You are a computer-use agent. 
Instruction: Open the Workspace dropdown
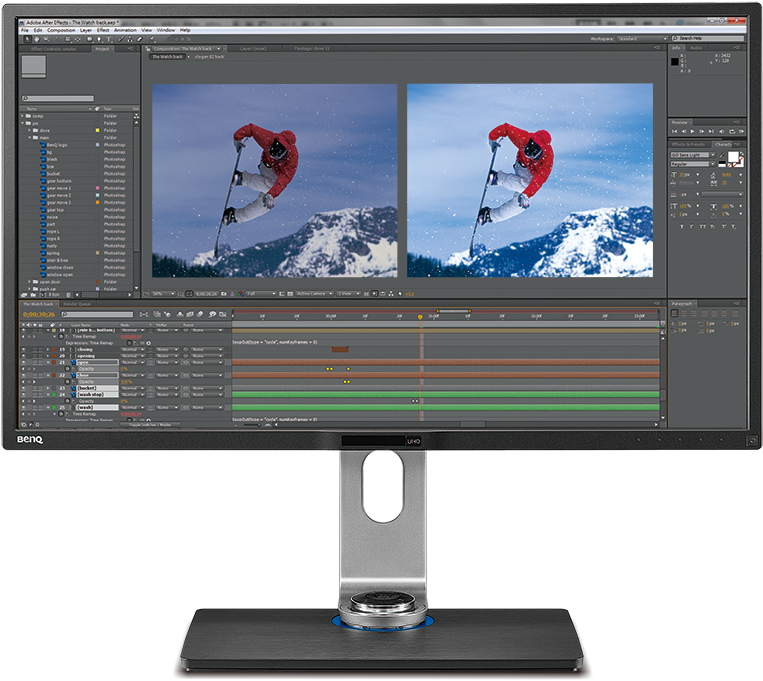pyautogui.click(x=642, y=39)
